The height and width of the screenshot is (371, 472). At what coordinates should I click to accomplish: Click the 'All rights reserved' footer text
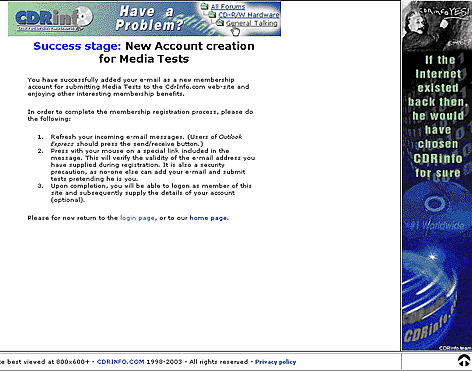click(x=218, y=362)
